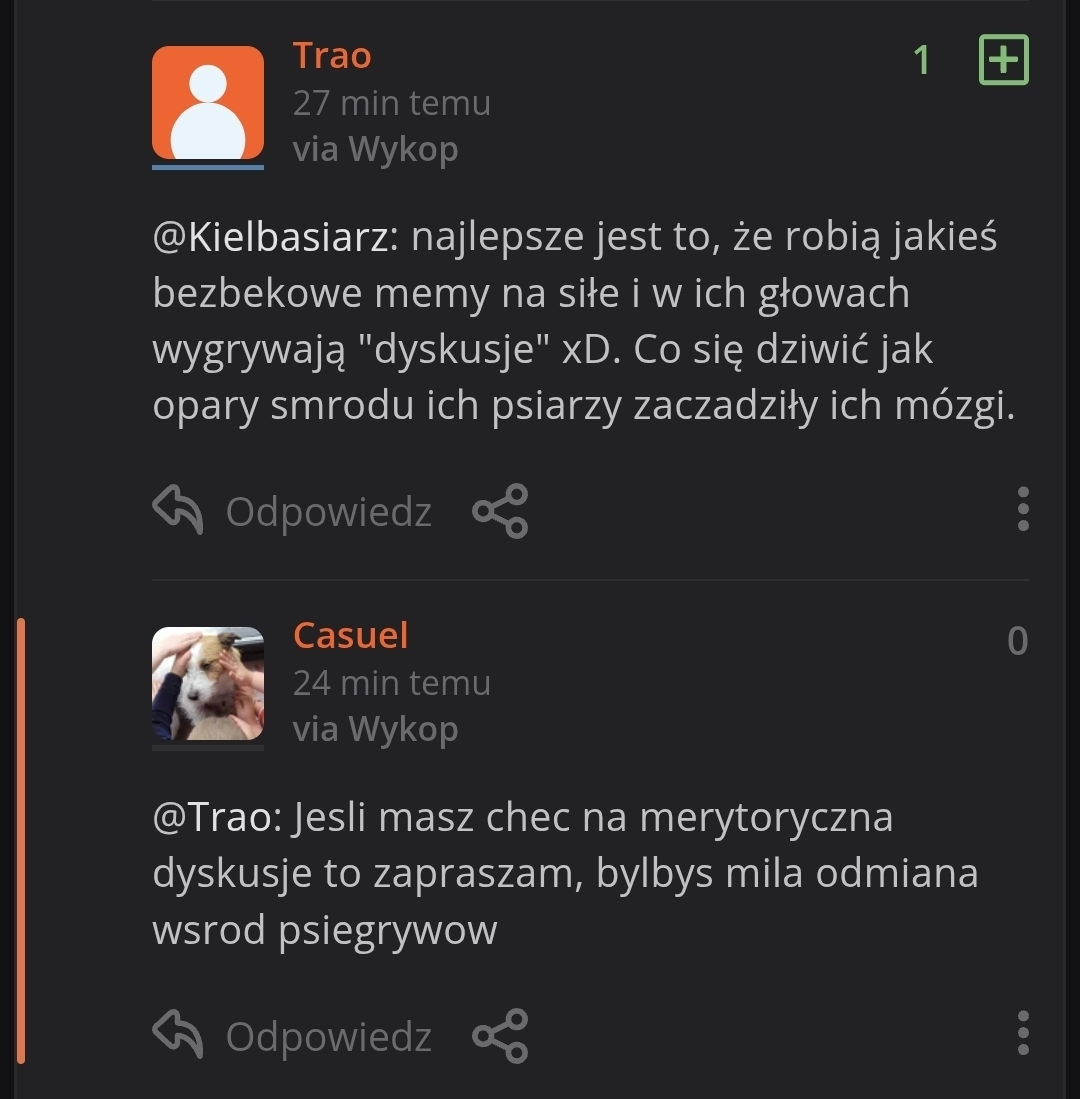The height and width of the screenshot is (1099, 1080).
Task: Open the "24 min temu" timestamp permalink
Action: [391, 683]
